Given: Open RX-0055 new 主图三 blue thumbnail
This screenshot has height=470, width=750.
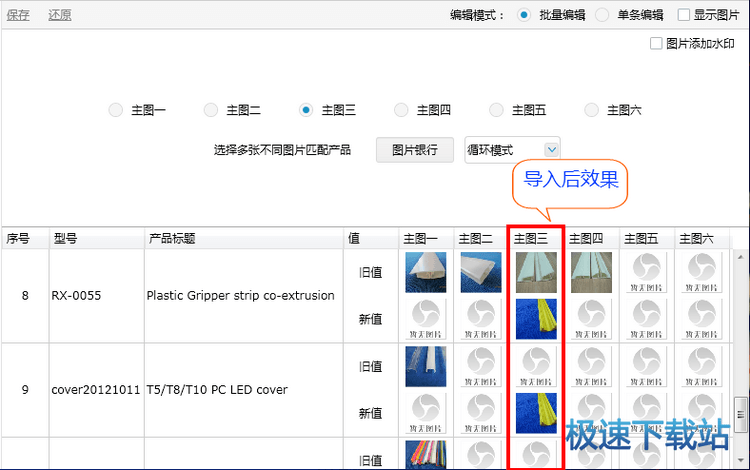Looking at the screenshot, I should click(x=536, y=319).
